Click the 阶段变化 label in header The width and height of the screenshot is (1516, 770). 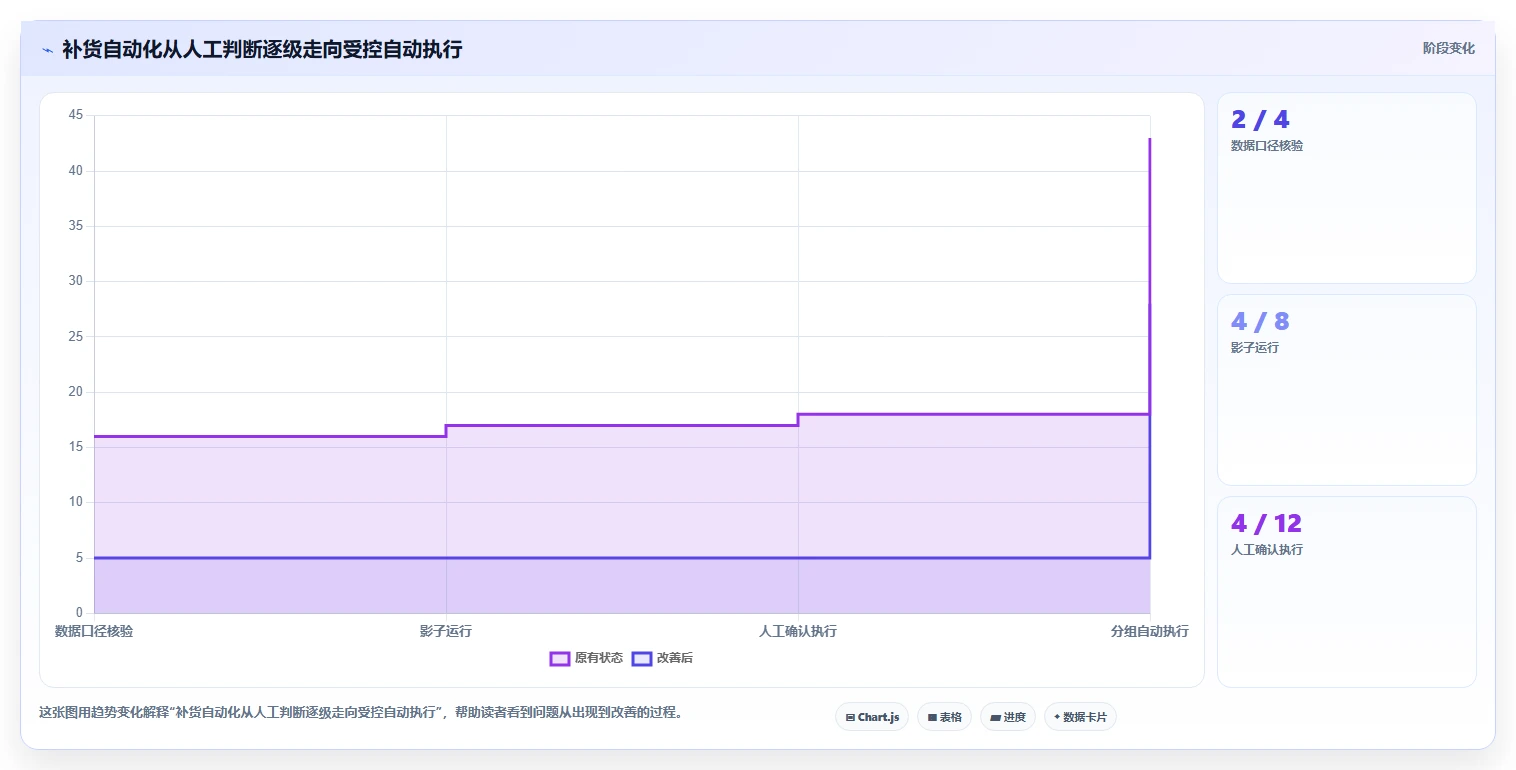click(1449, 48)
